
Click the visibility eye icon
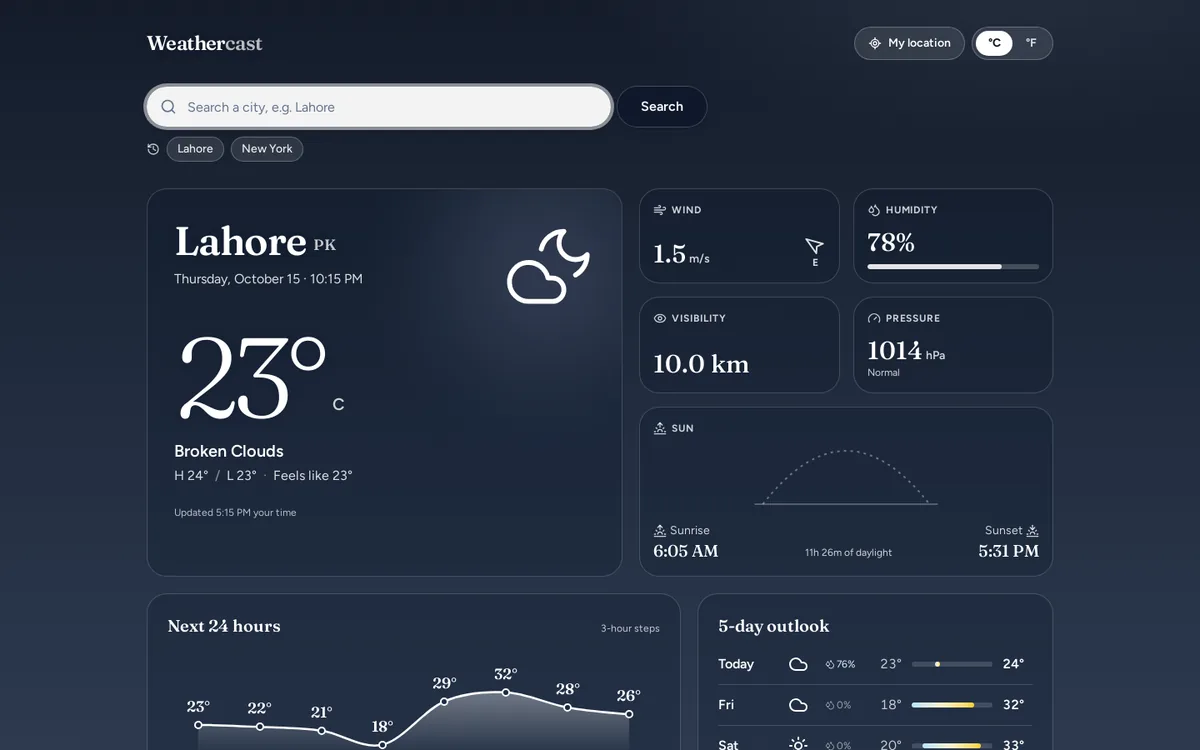tap(660, 318)
